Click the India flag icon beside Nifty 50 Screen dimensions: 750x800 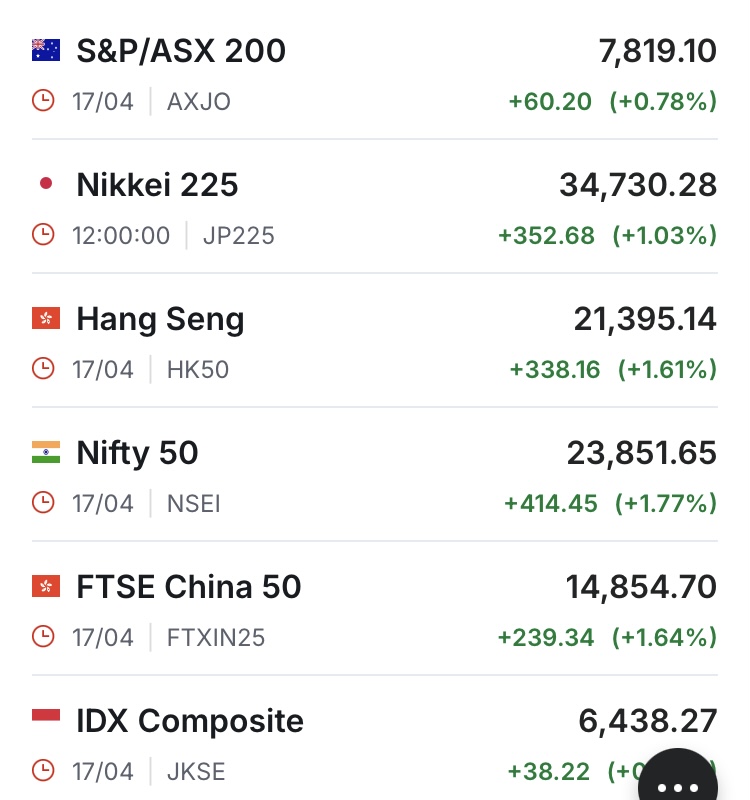click(x=46, y=453)
